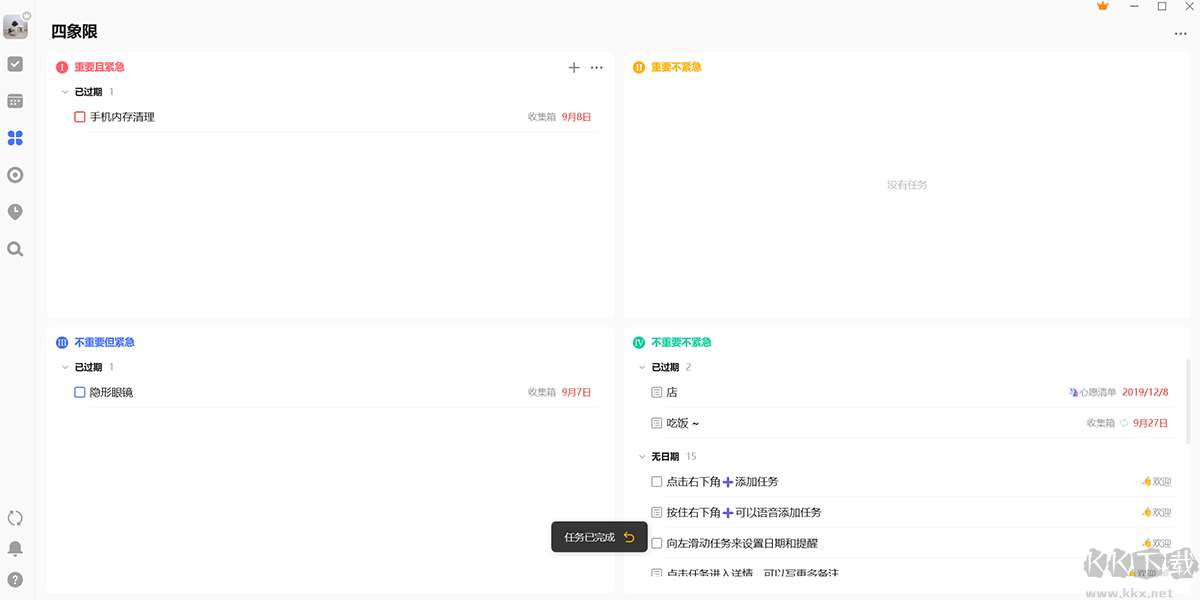The image size is (1200, 600).
Task: Open the task list view in sidebar
Action: [15, 64]
